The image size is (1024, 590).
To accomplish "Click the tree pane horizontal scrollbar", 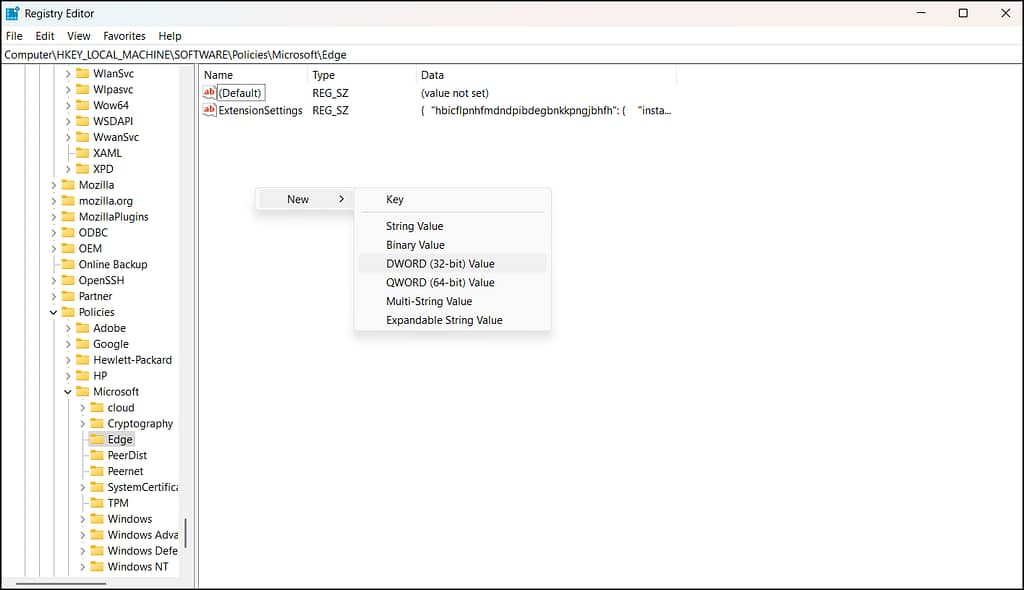I will (x=60, y=583).
